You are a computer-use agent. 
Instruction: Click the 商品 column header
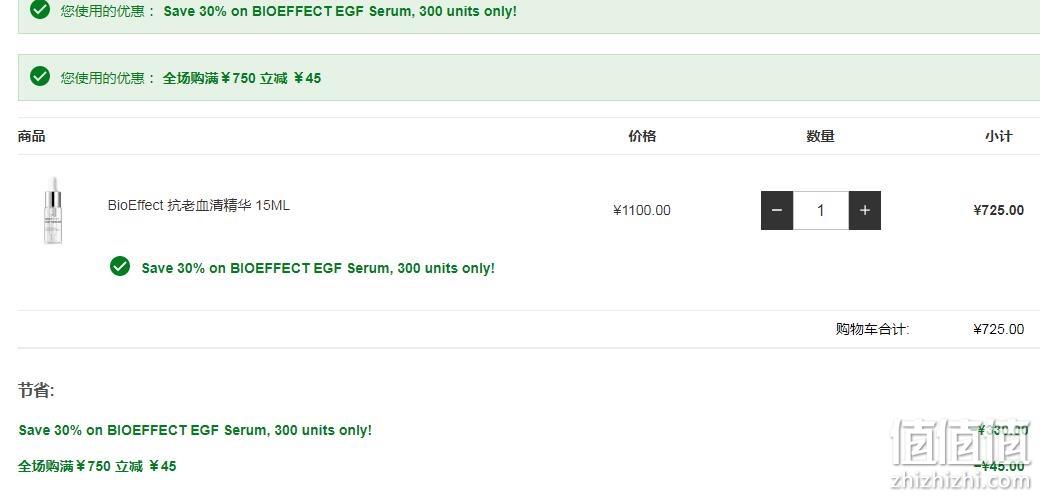(x=32, y=137)
